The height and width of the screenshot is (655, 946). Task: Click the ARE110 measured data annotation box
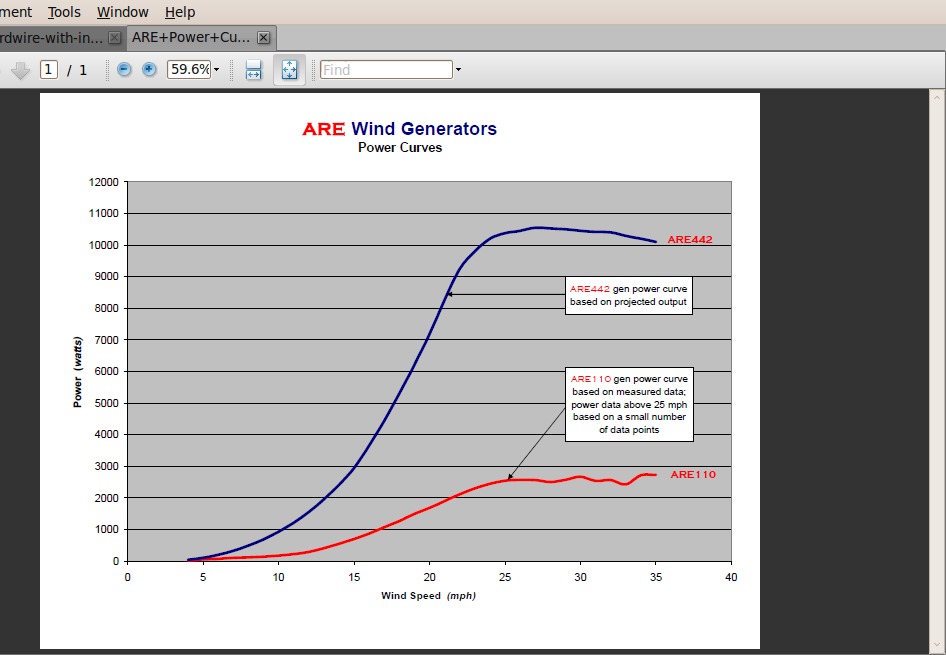pos(629,404)
